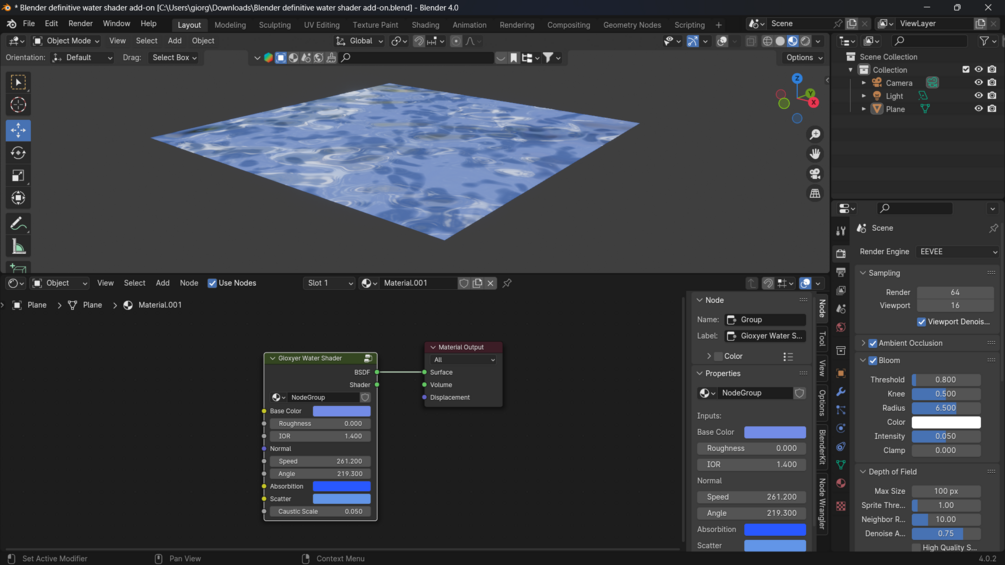1005x565 pixels.
Task: Select the Transform tool
Action: [x=18, y=198]
